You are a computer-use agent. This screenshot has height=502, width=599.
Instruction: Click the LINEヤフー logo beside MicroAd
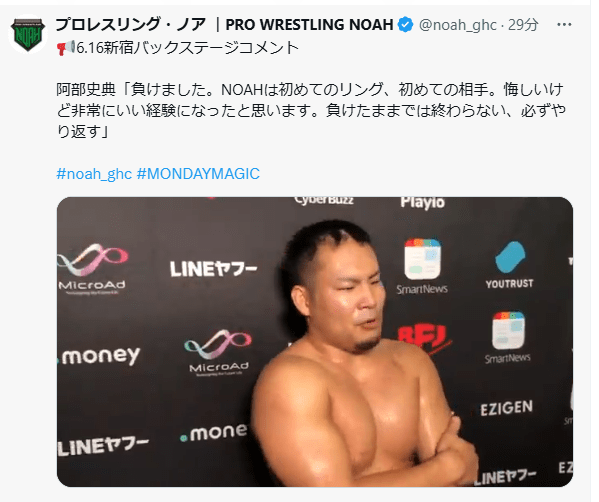point(214,269)
